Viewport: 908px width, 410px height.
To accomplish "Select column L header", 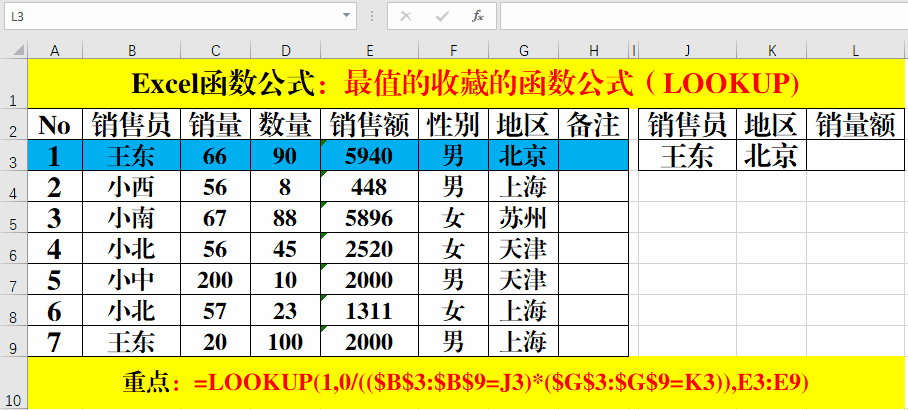I will (856, 51).
